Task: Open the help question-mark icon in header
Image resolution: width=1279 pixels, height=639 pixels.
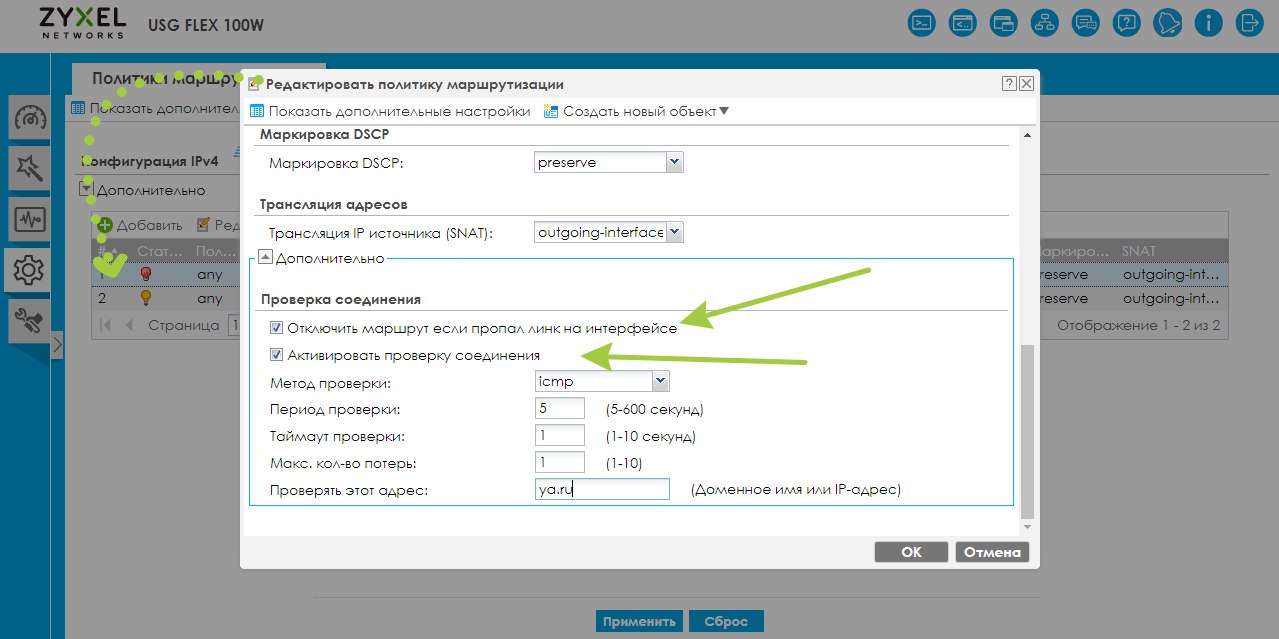Action: click(1127, 21)
